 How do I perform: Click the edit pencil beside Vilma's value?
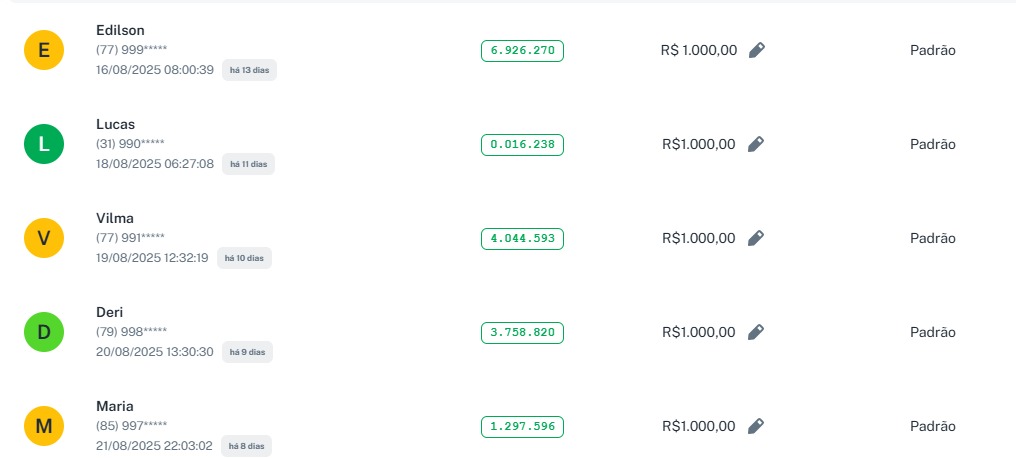pyautogui.click(x=756, y=238)
